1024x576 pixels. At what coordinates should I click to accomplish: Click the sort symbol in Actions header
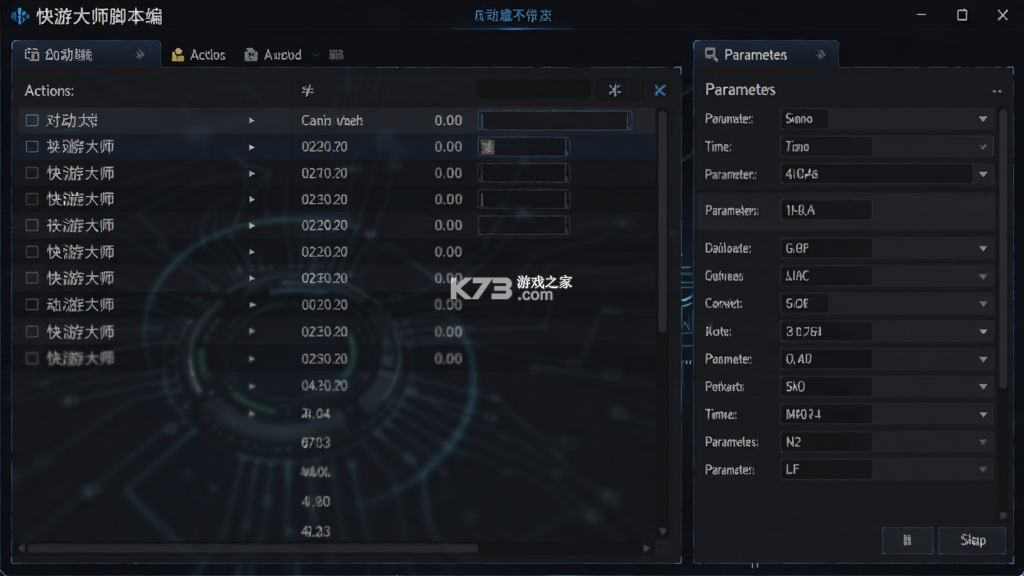coord(308,90)
